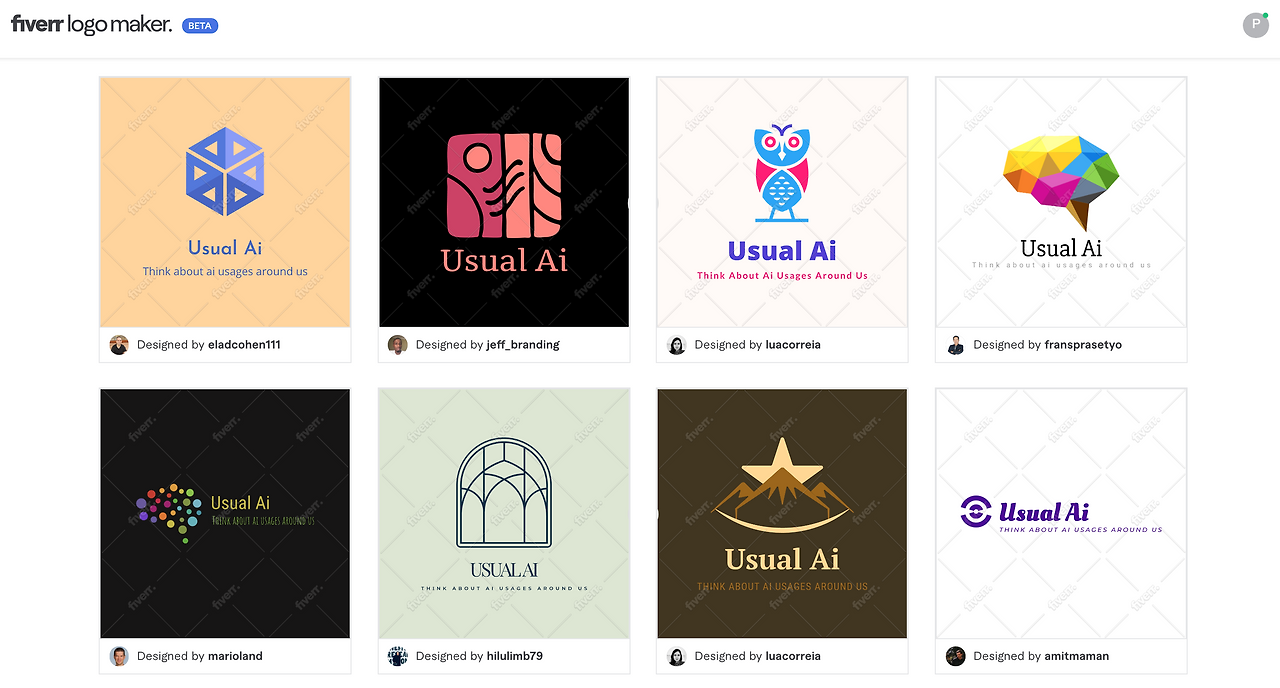Click jeff_branding's designer avatar
The image size is (1280, 688).
pos(398,345)
